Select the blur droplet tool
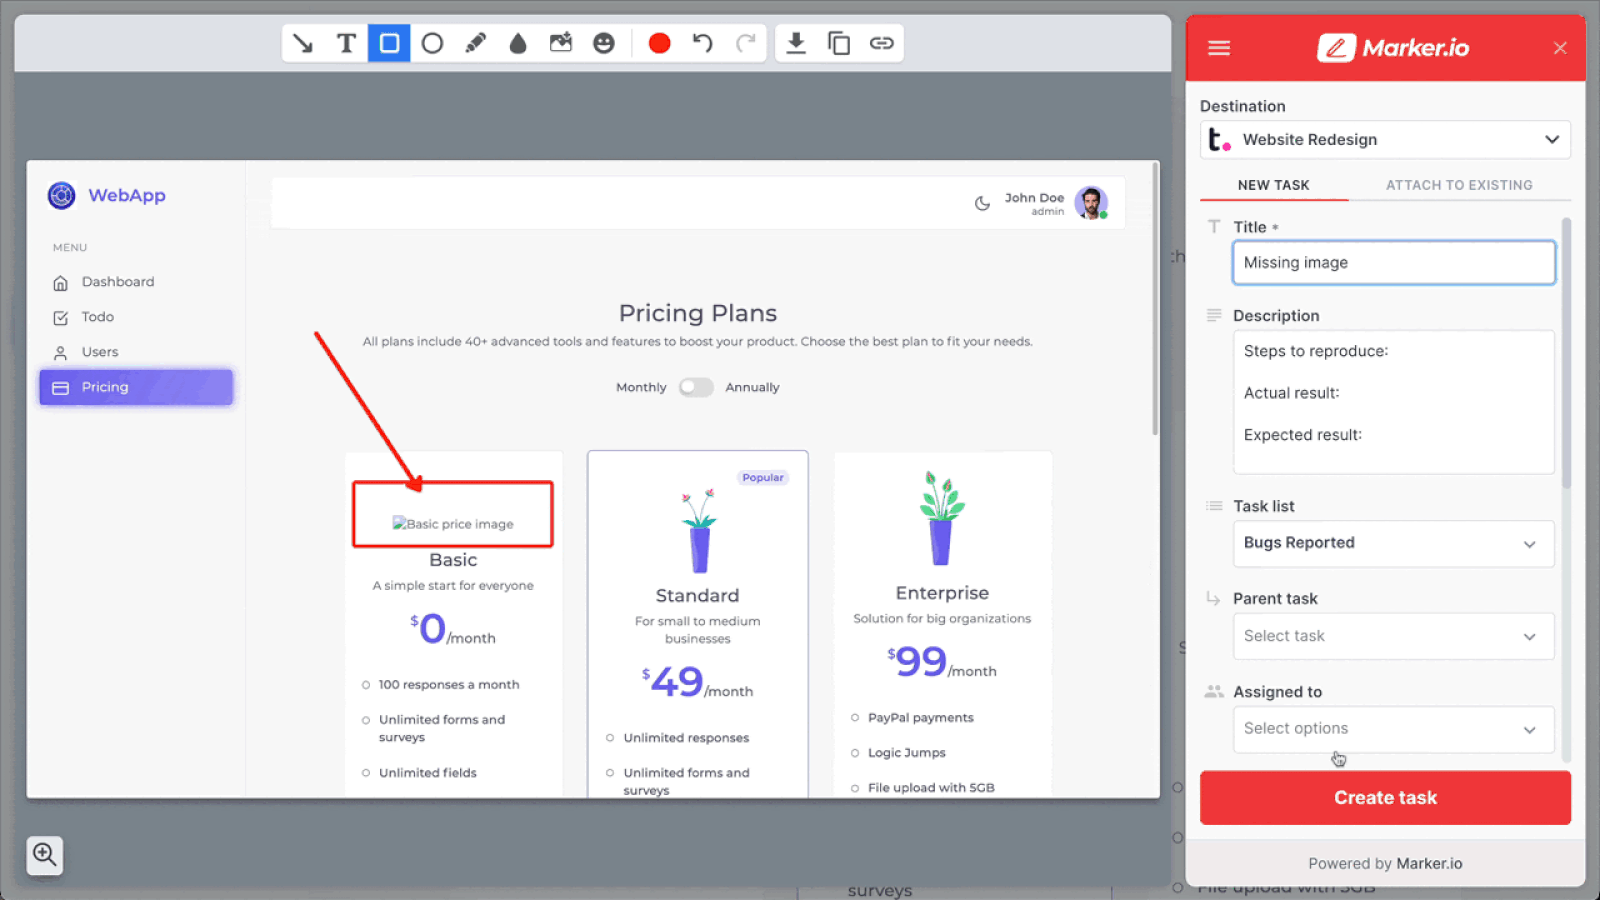The height and width of the screenshot is (900, 1600). coord(518,43)
